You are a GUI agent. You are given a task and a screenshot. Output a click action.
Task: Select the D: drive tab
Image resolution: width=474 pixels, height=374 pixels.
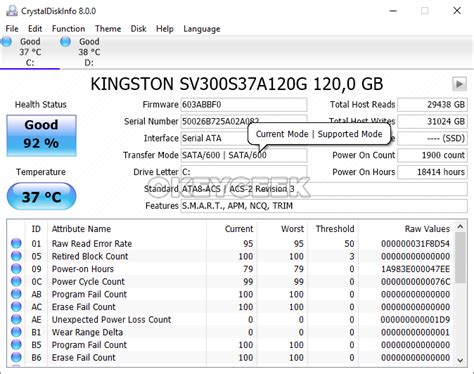point(89,52)
